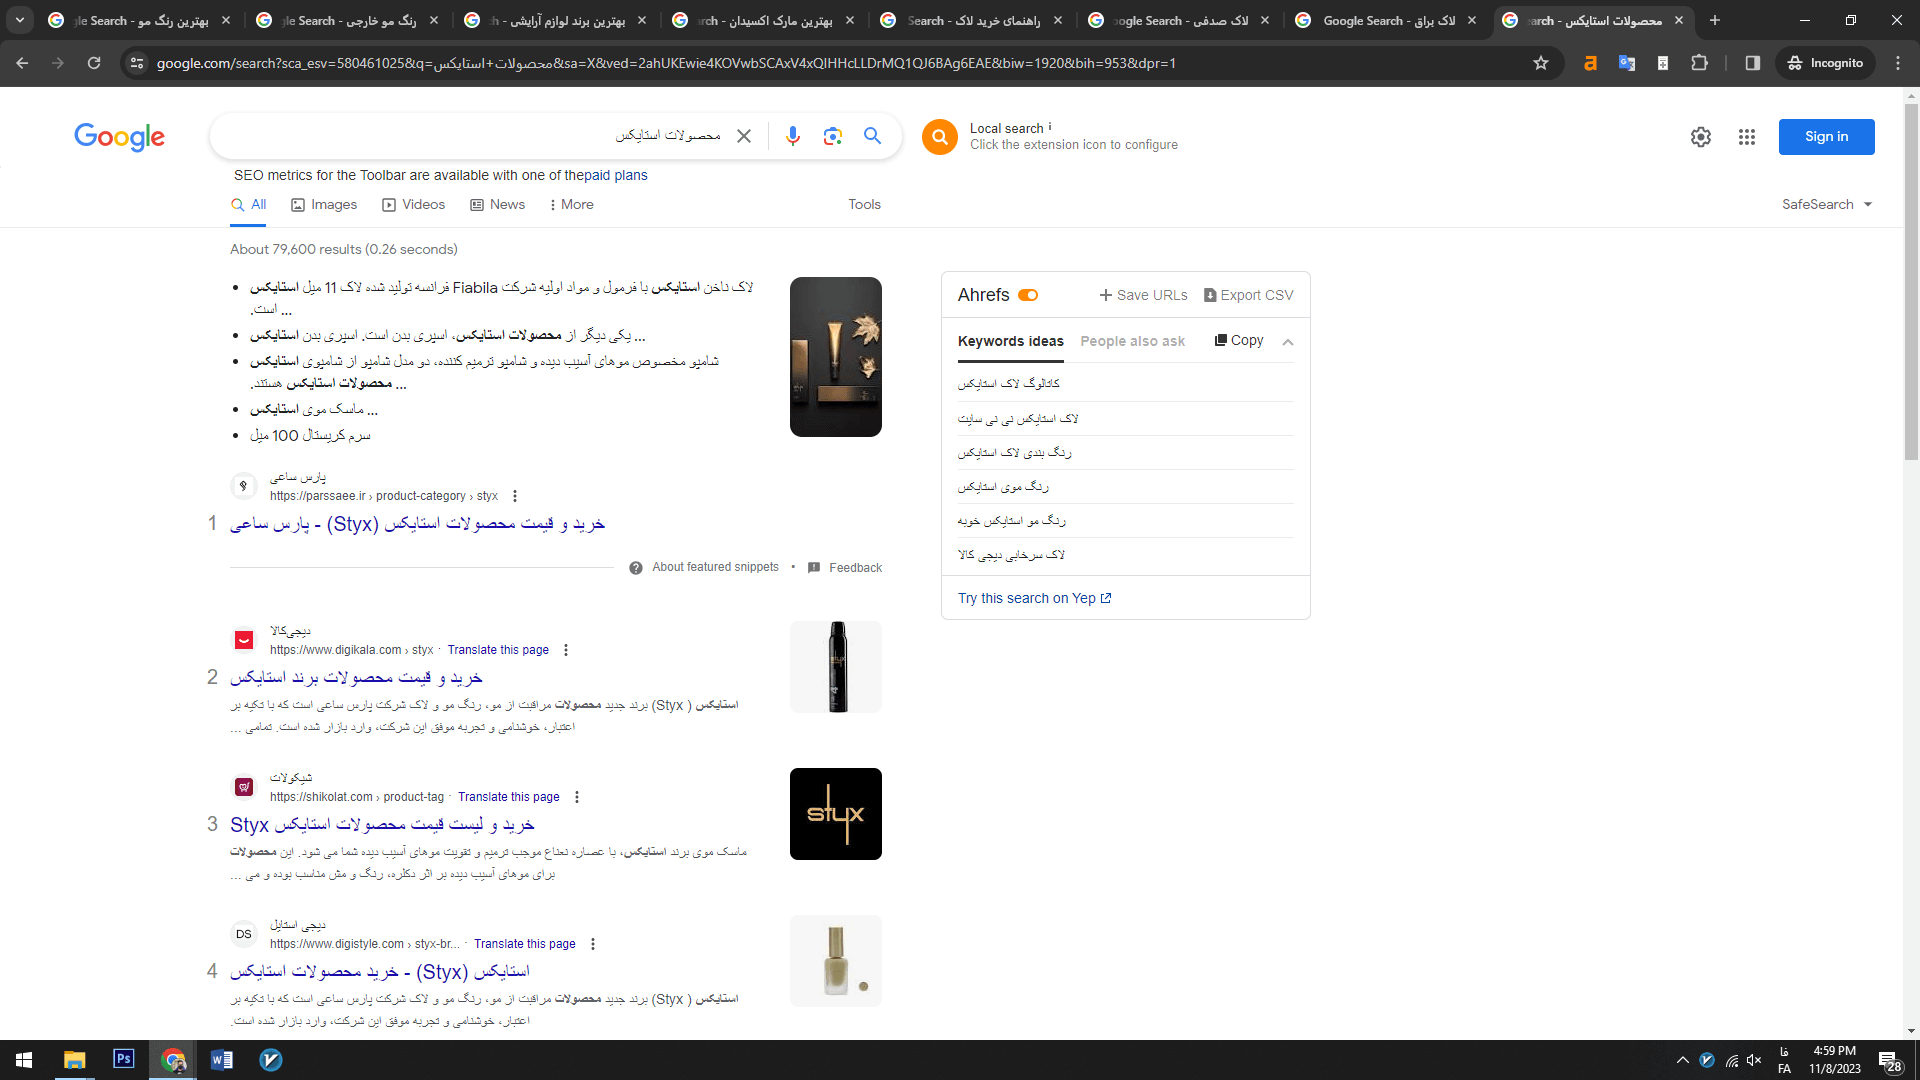Open the three-dot menu for the digikala result
This screenshot has width=1920, height=1080.
click(x=566, y=650)
